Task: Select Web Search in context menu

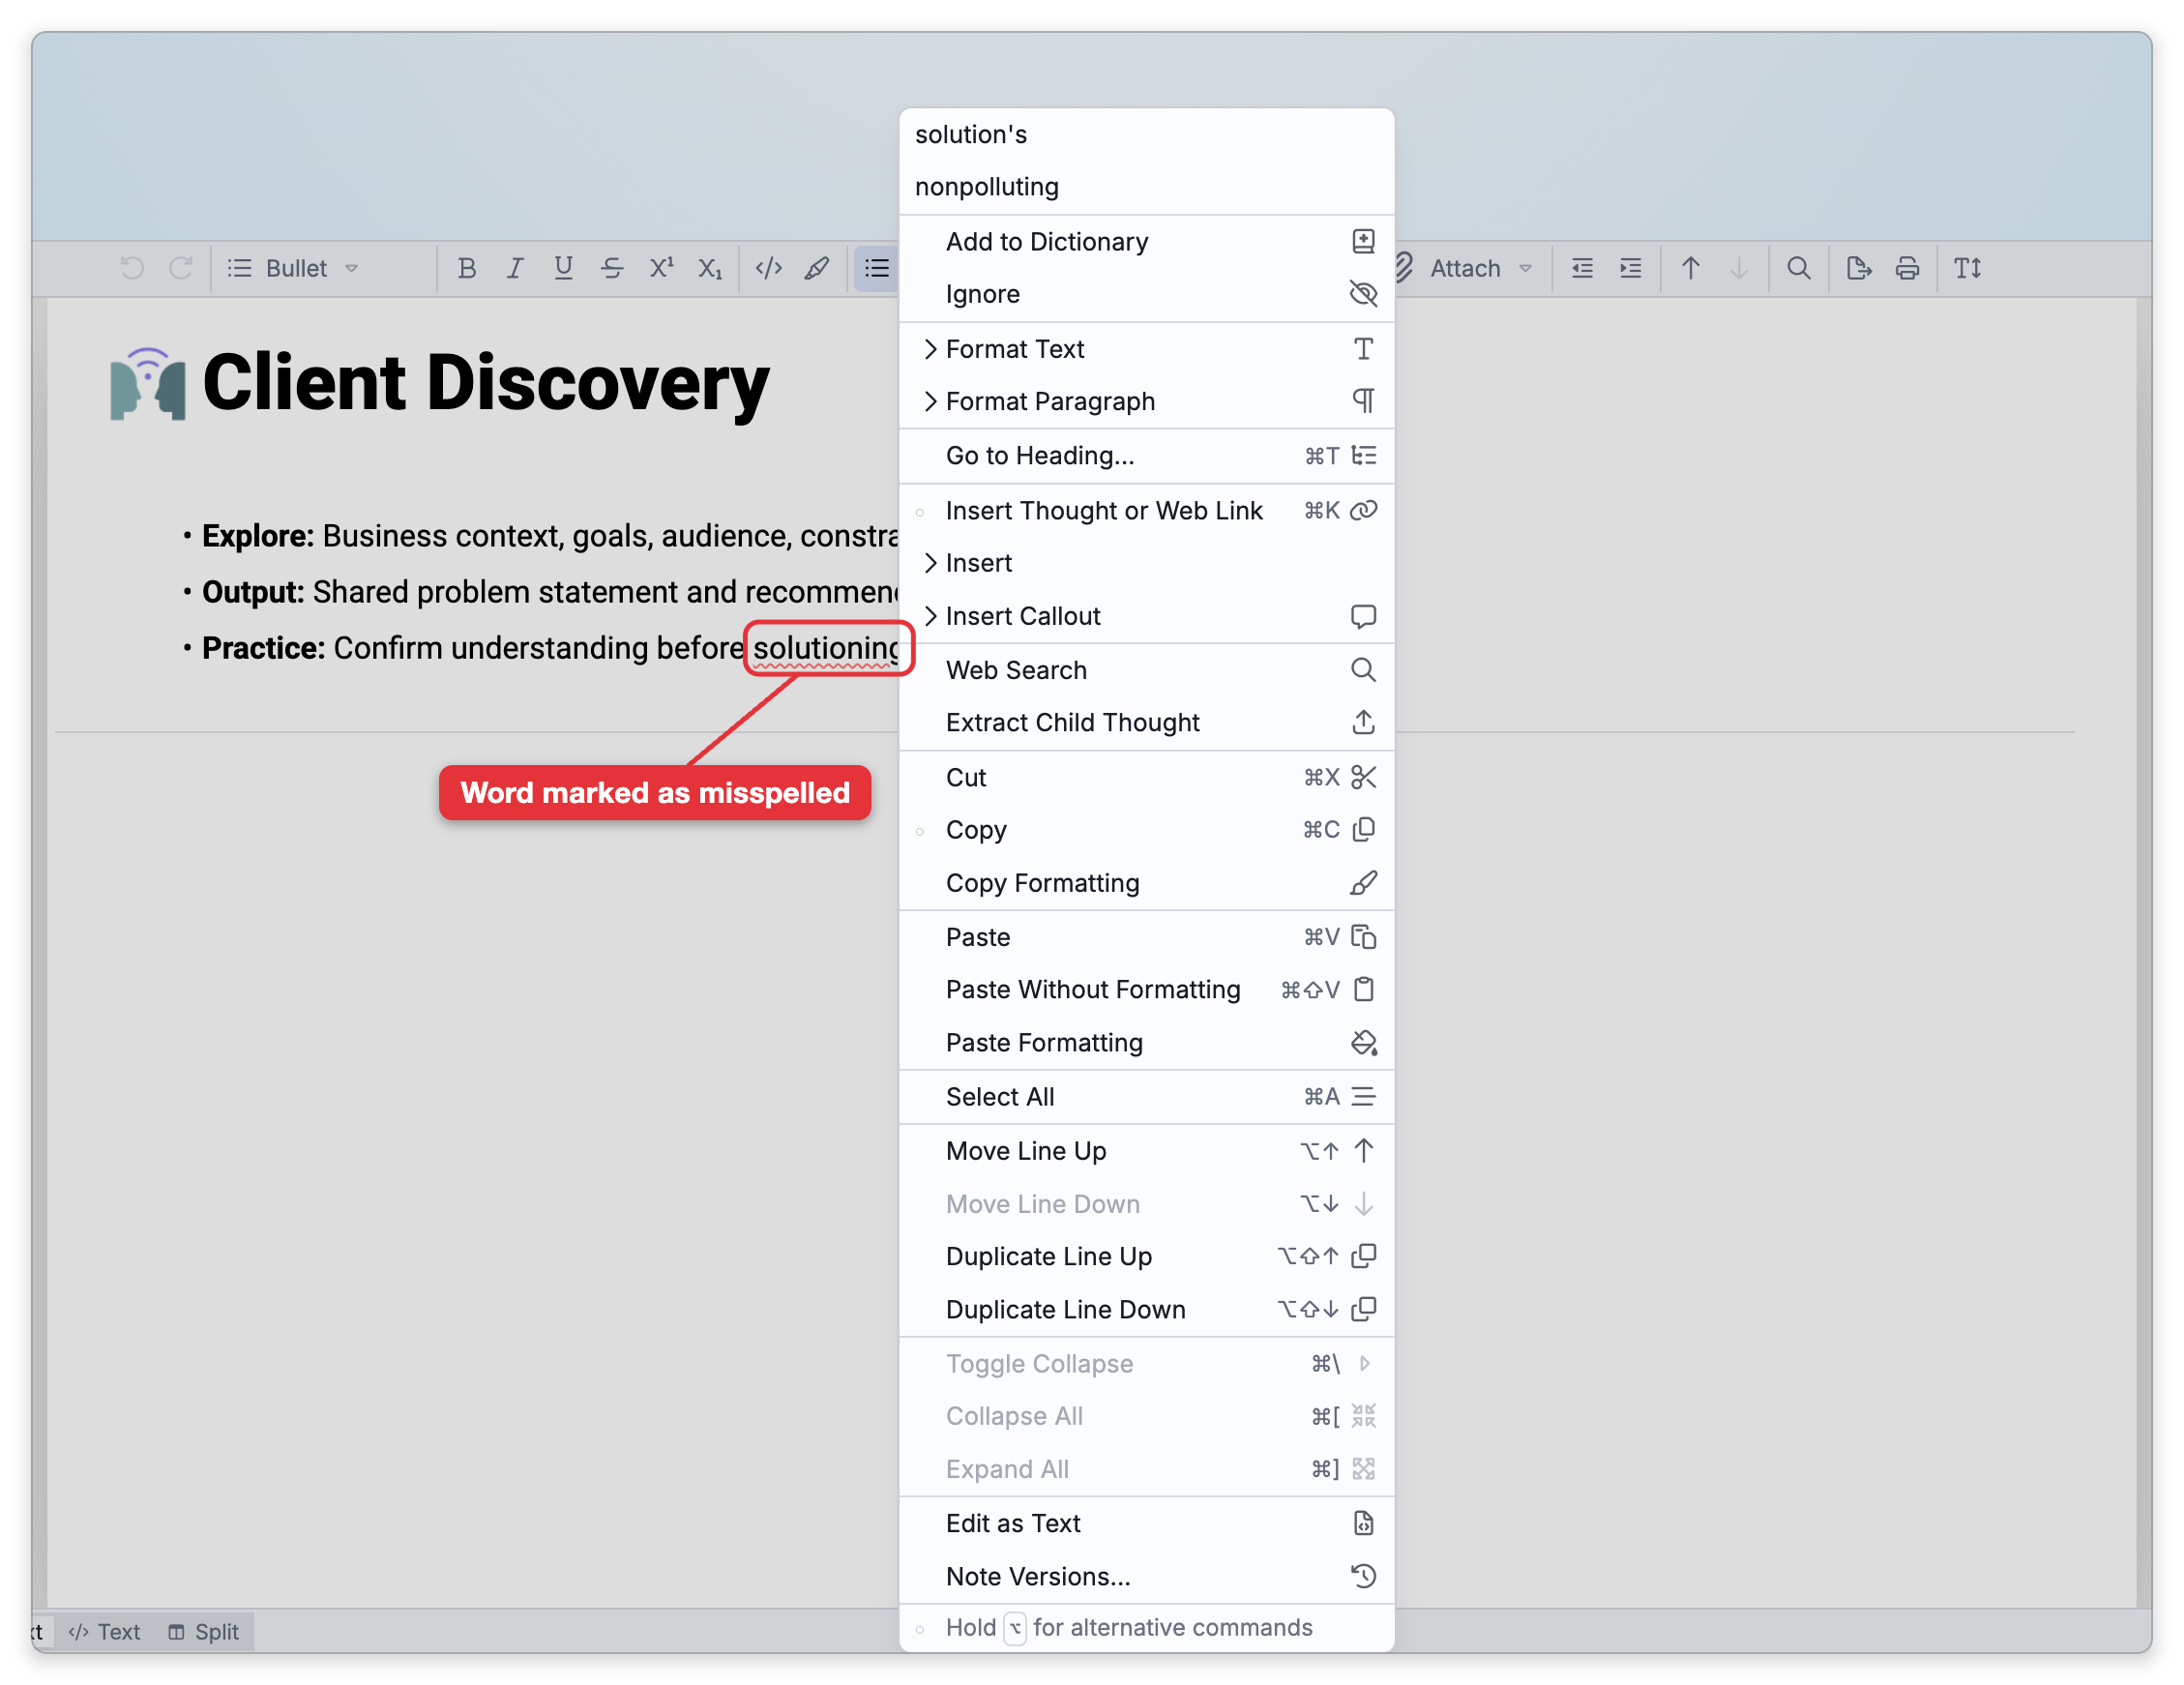Action: click(x=1146, y=669)
